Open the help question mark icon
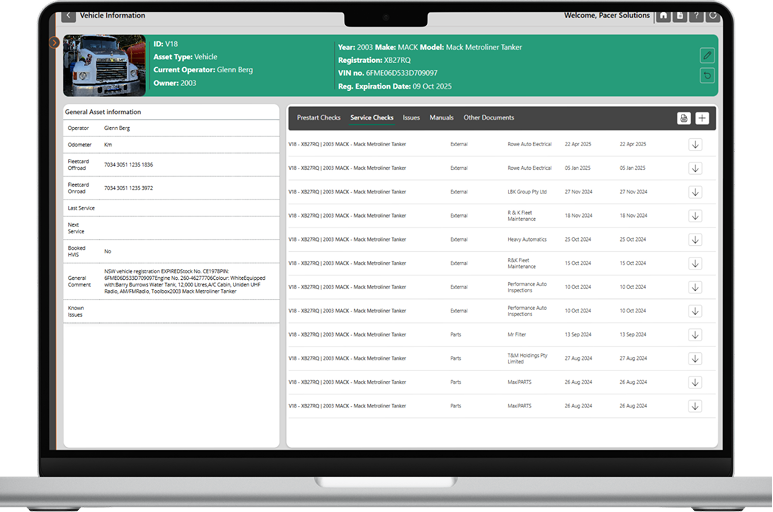 (x=696, y=16)
